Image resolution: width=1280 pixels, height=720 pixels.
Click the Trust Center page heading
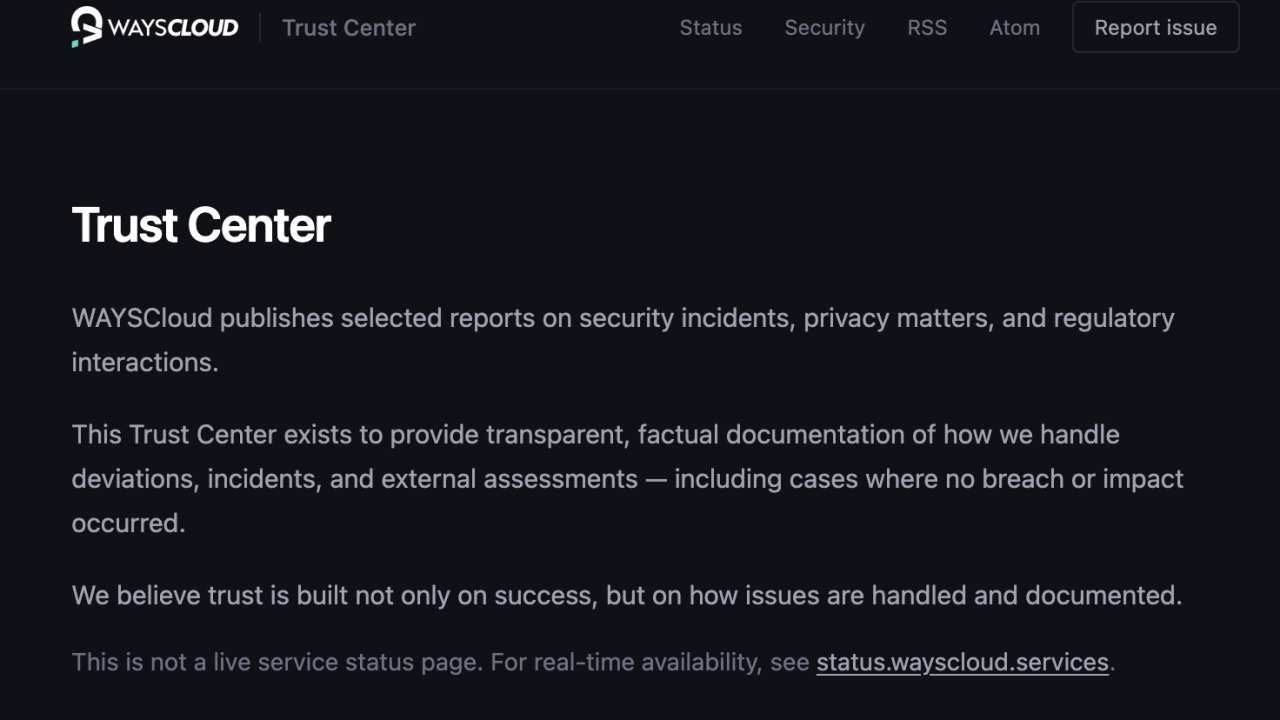(x=200, y=225)
